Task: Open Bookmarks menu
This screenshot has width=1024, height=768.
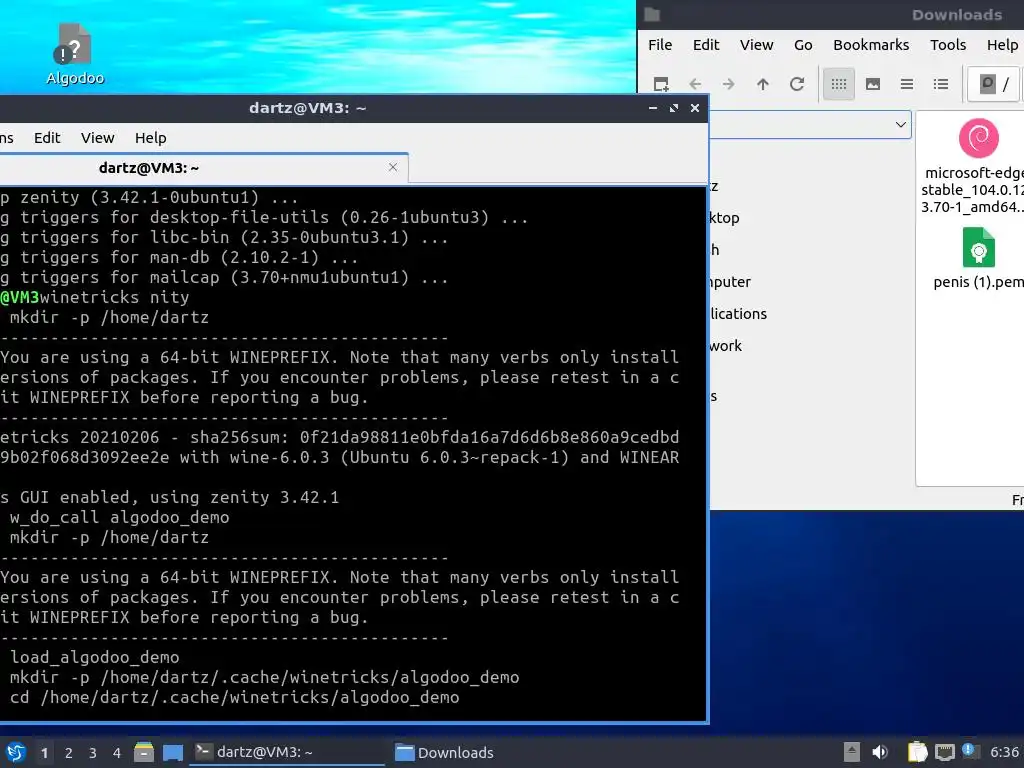Action: 871,45
